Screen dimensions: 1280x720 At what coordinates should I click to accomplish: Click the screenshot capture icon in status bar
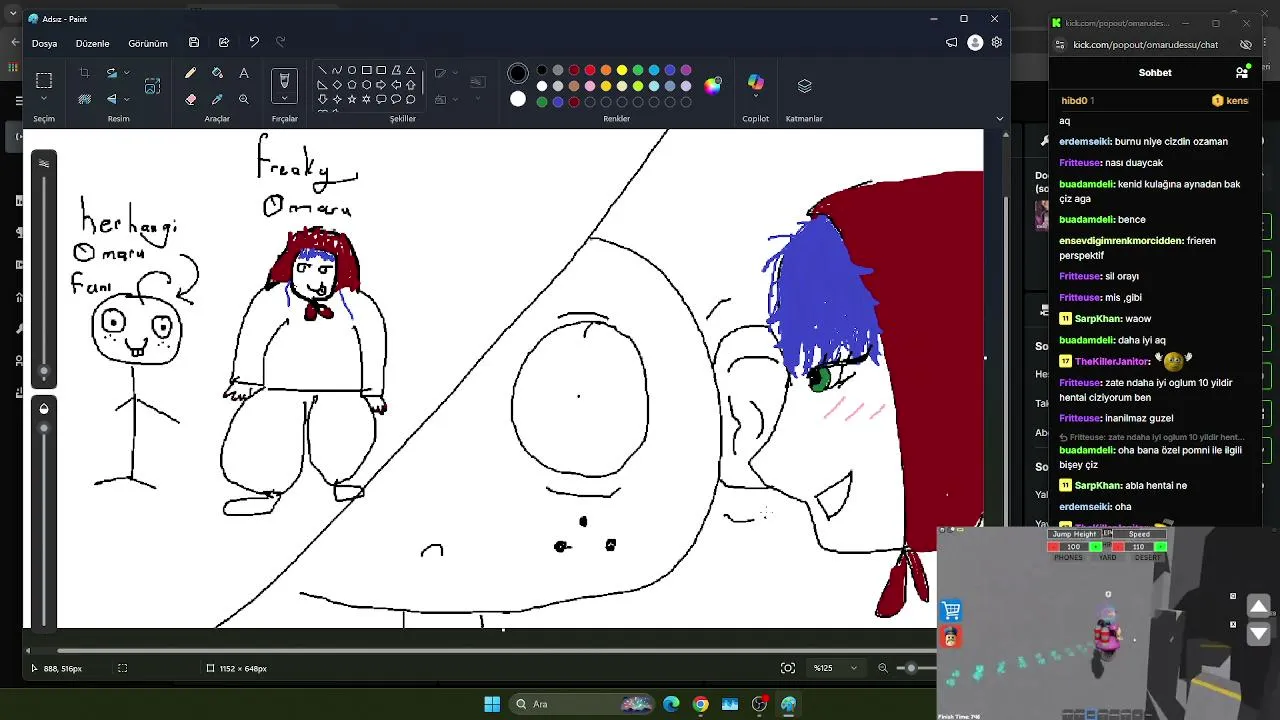coord(788,668)
